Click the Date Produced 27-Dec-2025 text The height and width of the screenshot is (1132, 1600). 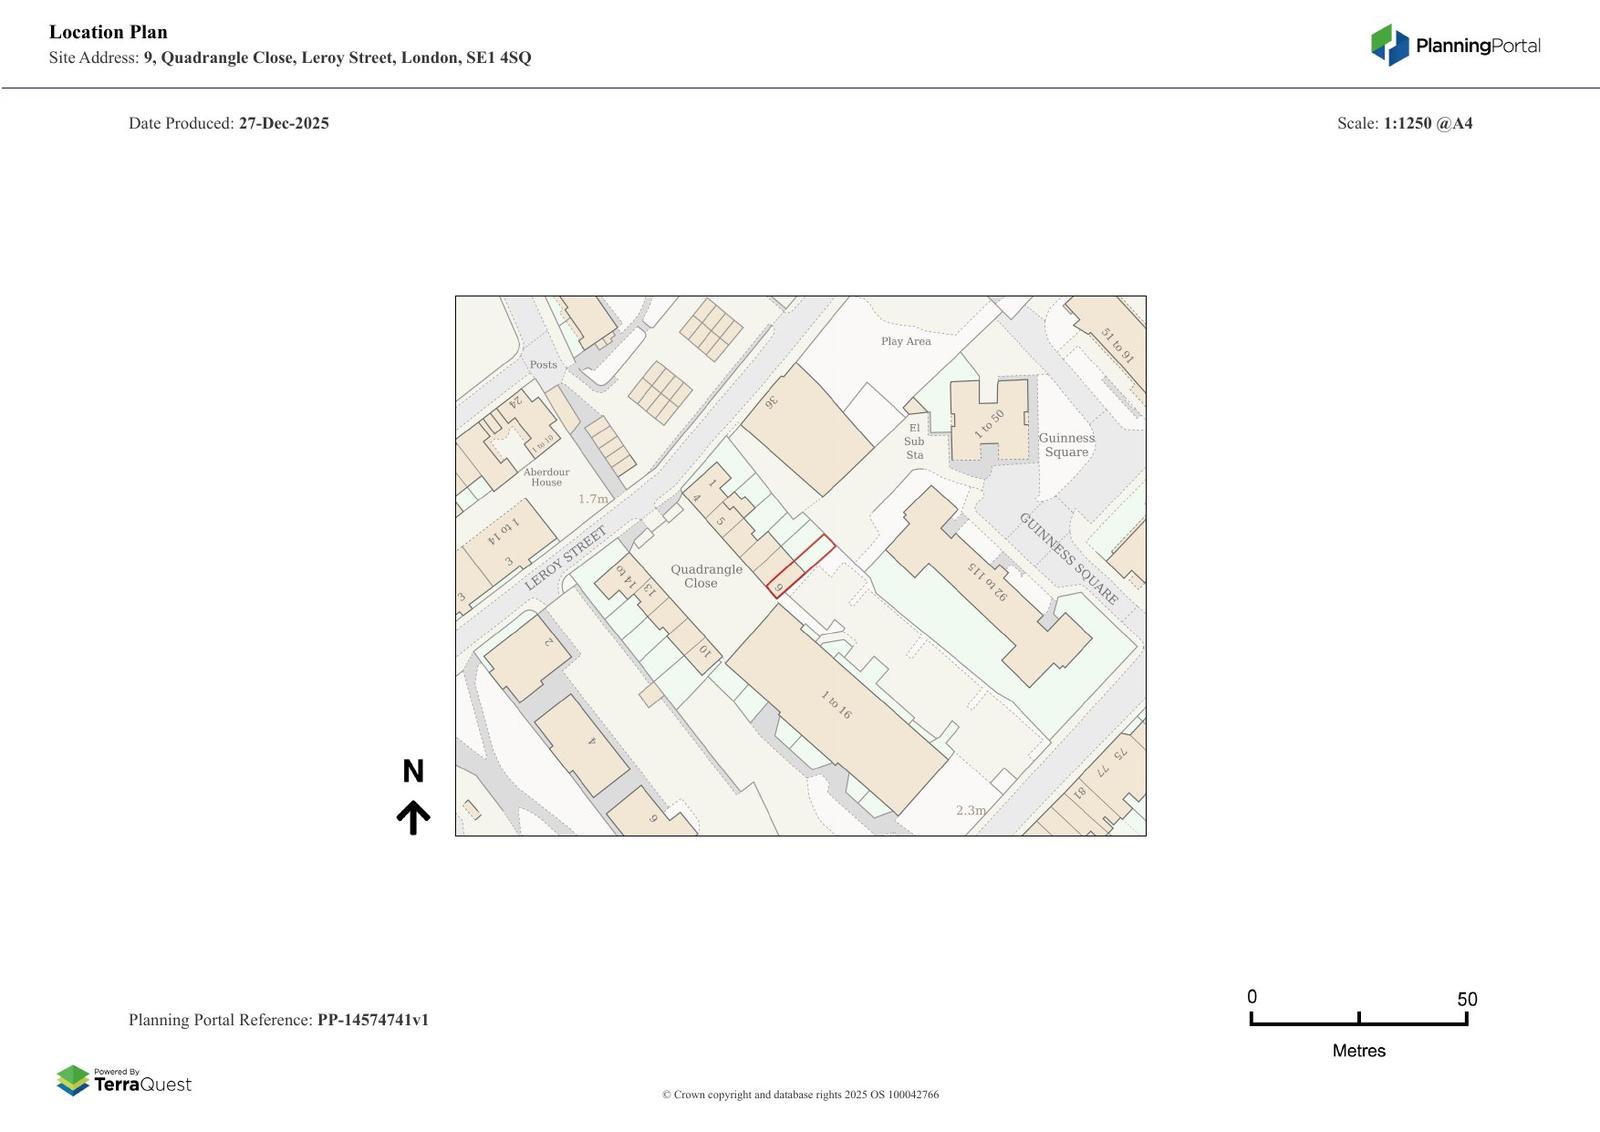228,123
